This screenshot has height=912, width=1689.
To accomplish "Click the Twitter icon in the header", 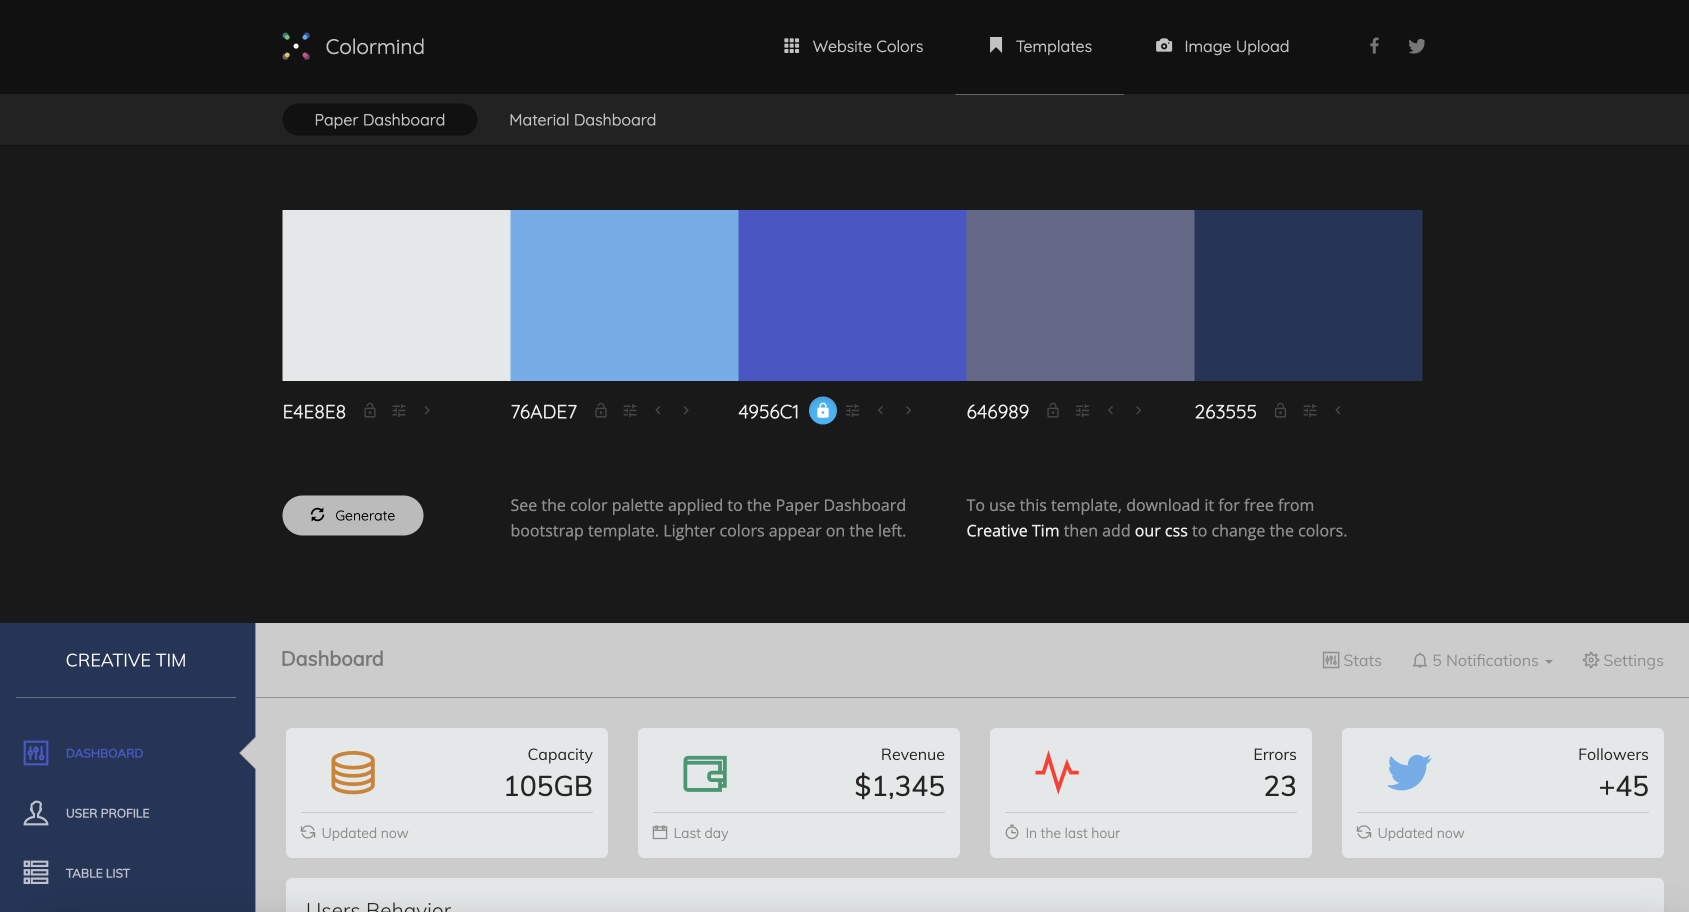I will (x=1416, y=45).
